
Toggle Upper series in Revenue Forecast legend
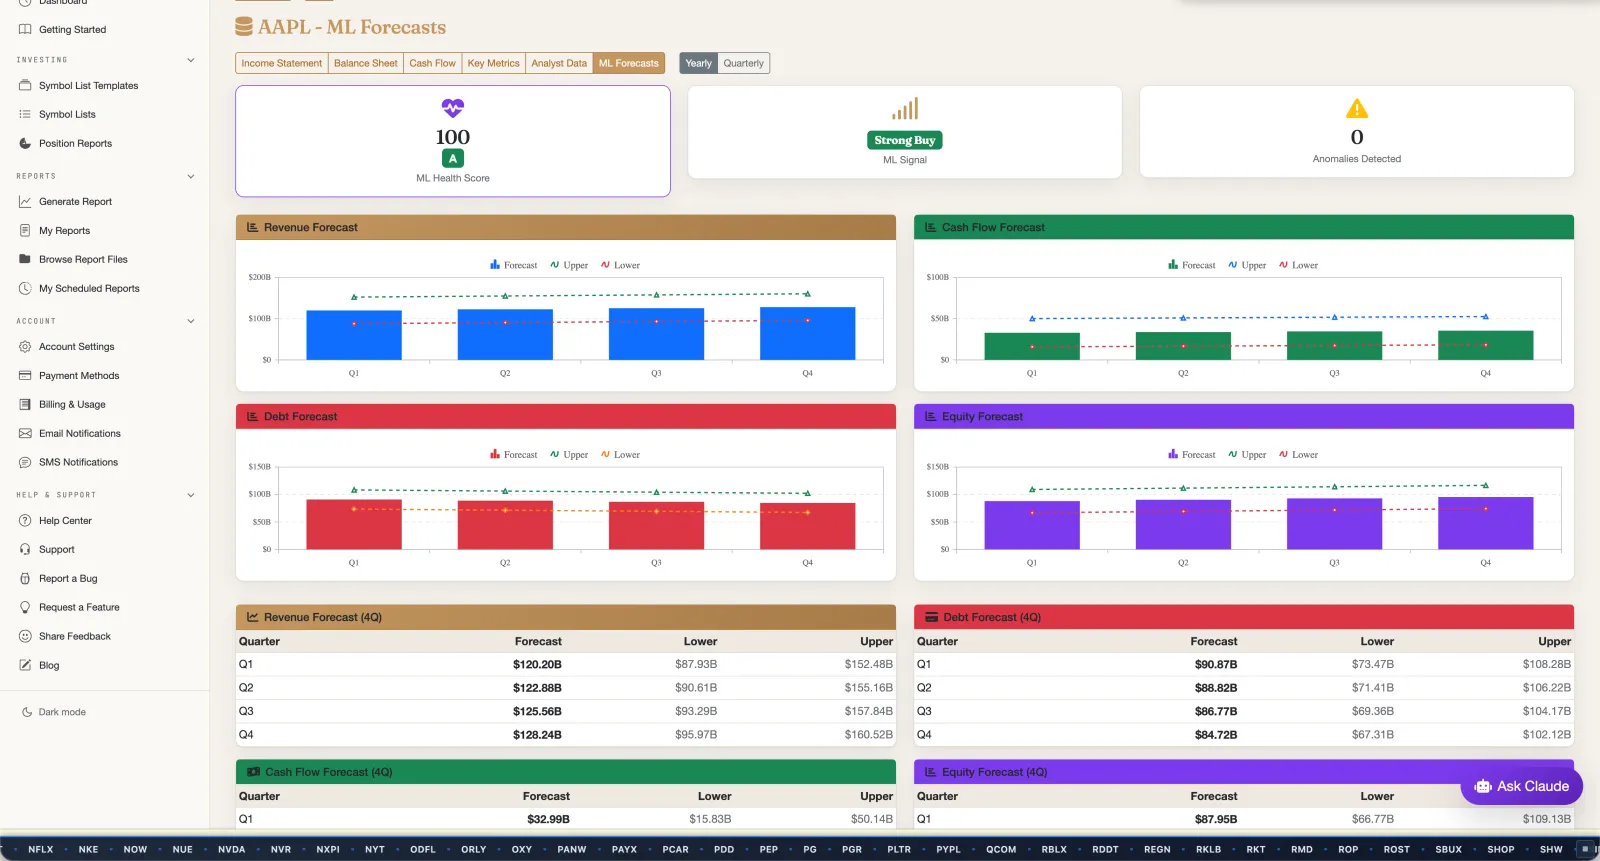[x=569, y=265]
